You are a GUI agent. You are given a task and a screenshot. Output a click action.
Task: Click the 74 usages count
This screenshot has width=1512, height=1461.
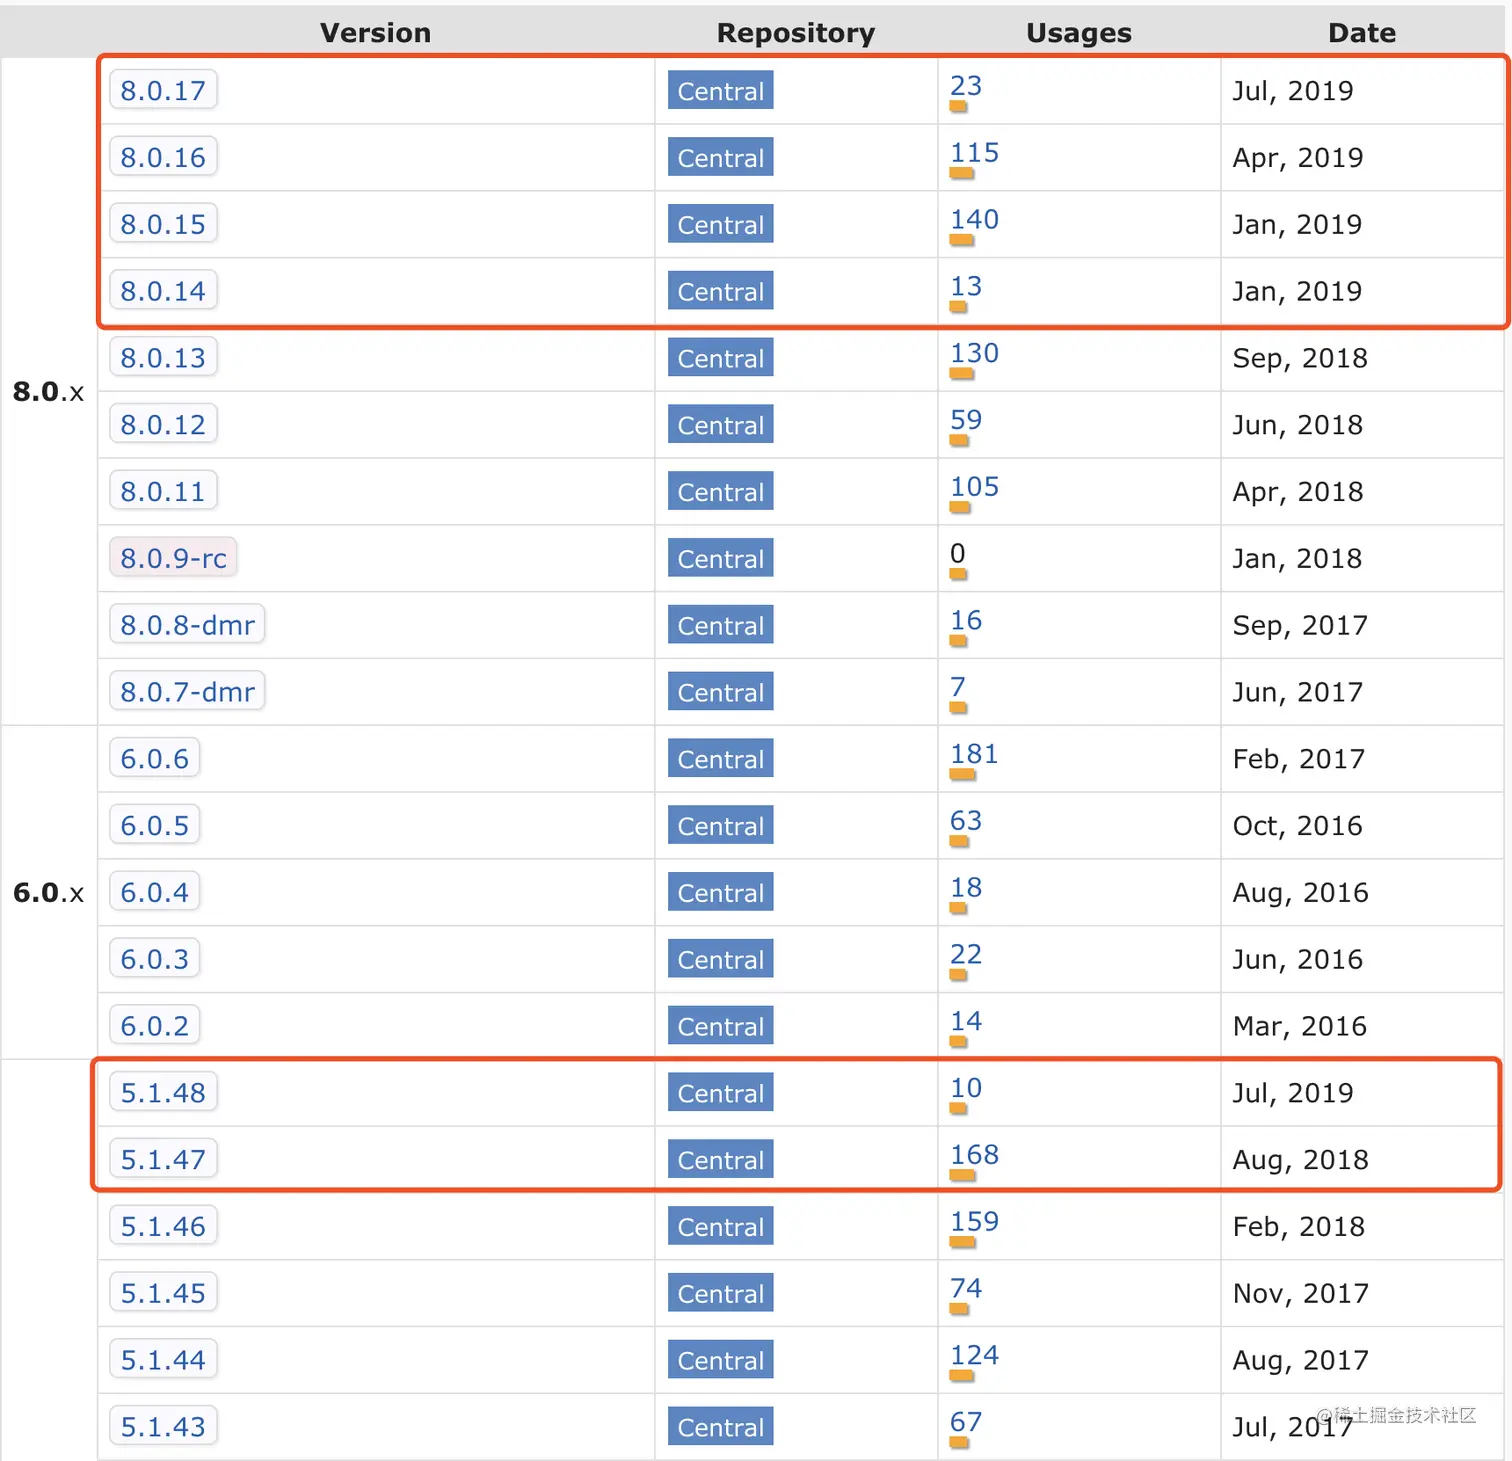click(x=966, y=1289)
